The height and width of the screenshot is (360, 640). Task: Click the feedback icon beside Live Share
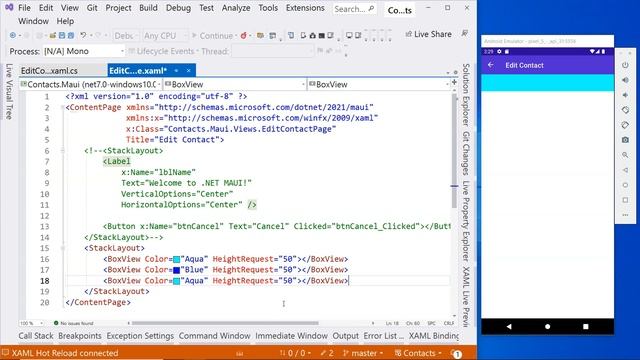tap(464, 33)
